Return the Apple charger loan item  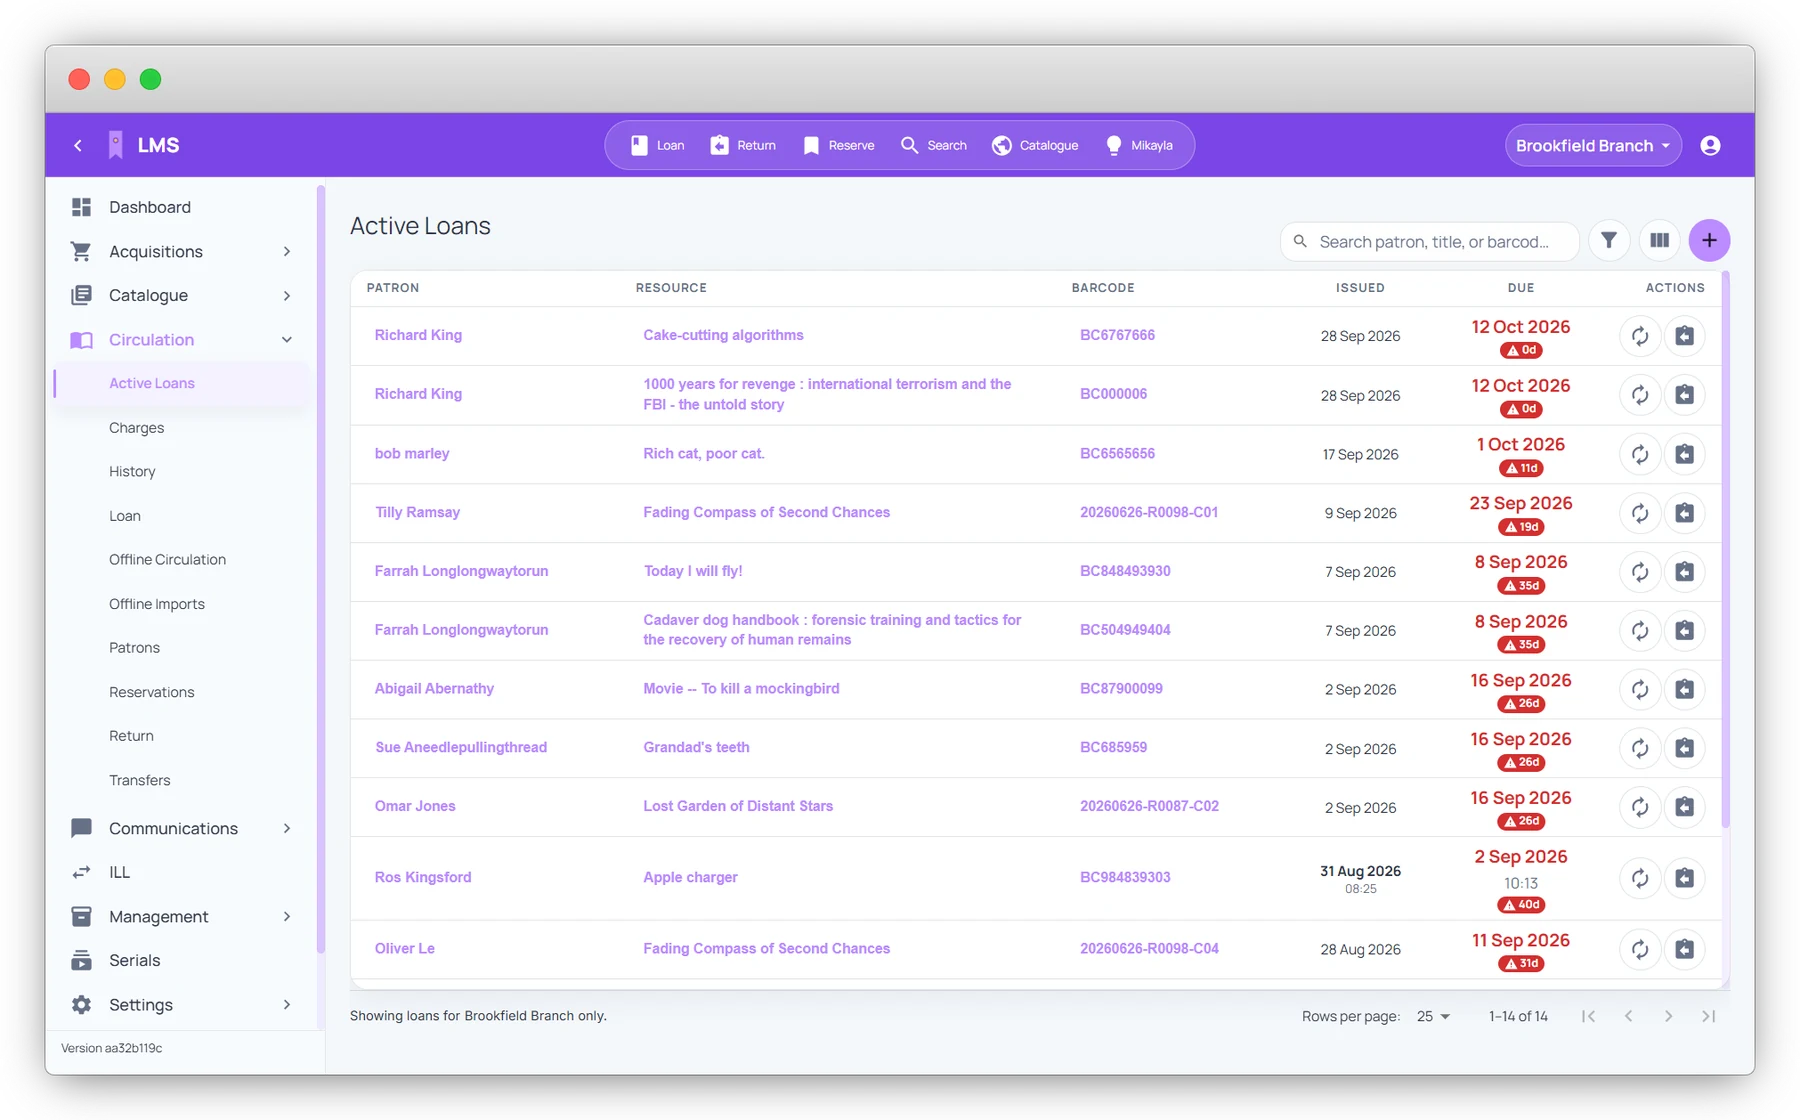tap(1685, 878)
